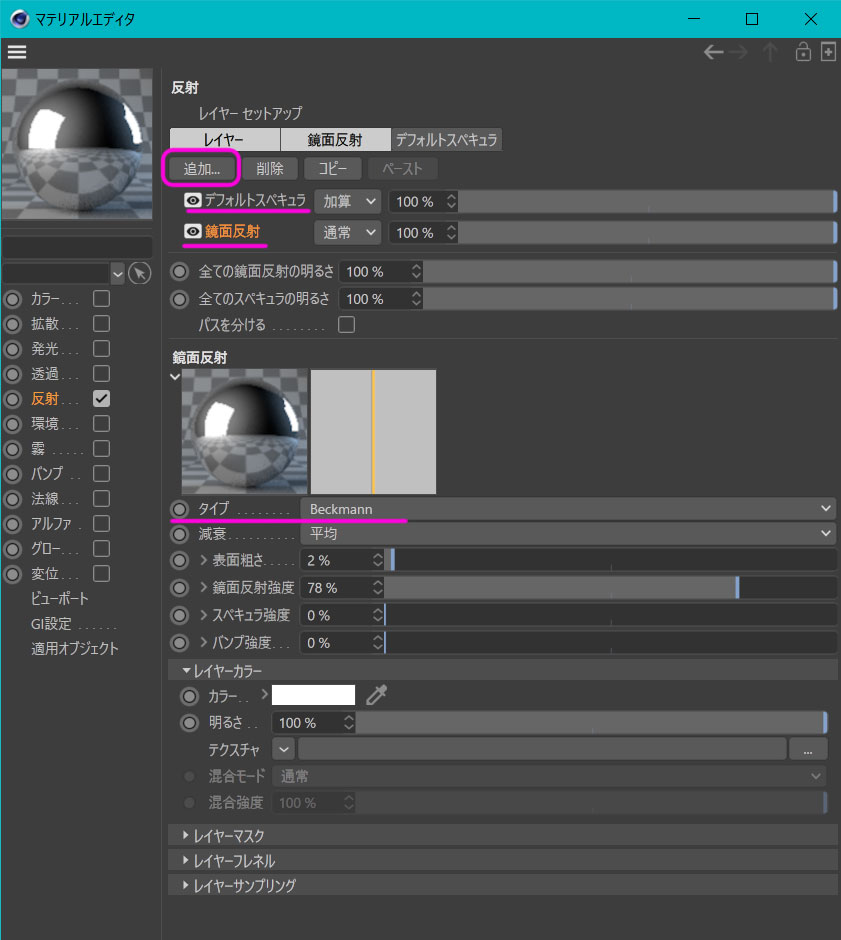Expand the レイヤーマスク section
The image size is (841, 940).
click(228, 835)
